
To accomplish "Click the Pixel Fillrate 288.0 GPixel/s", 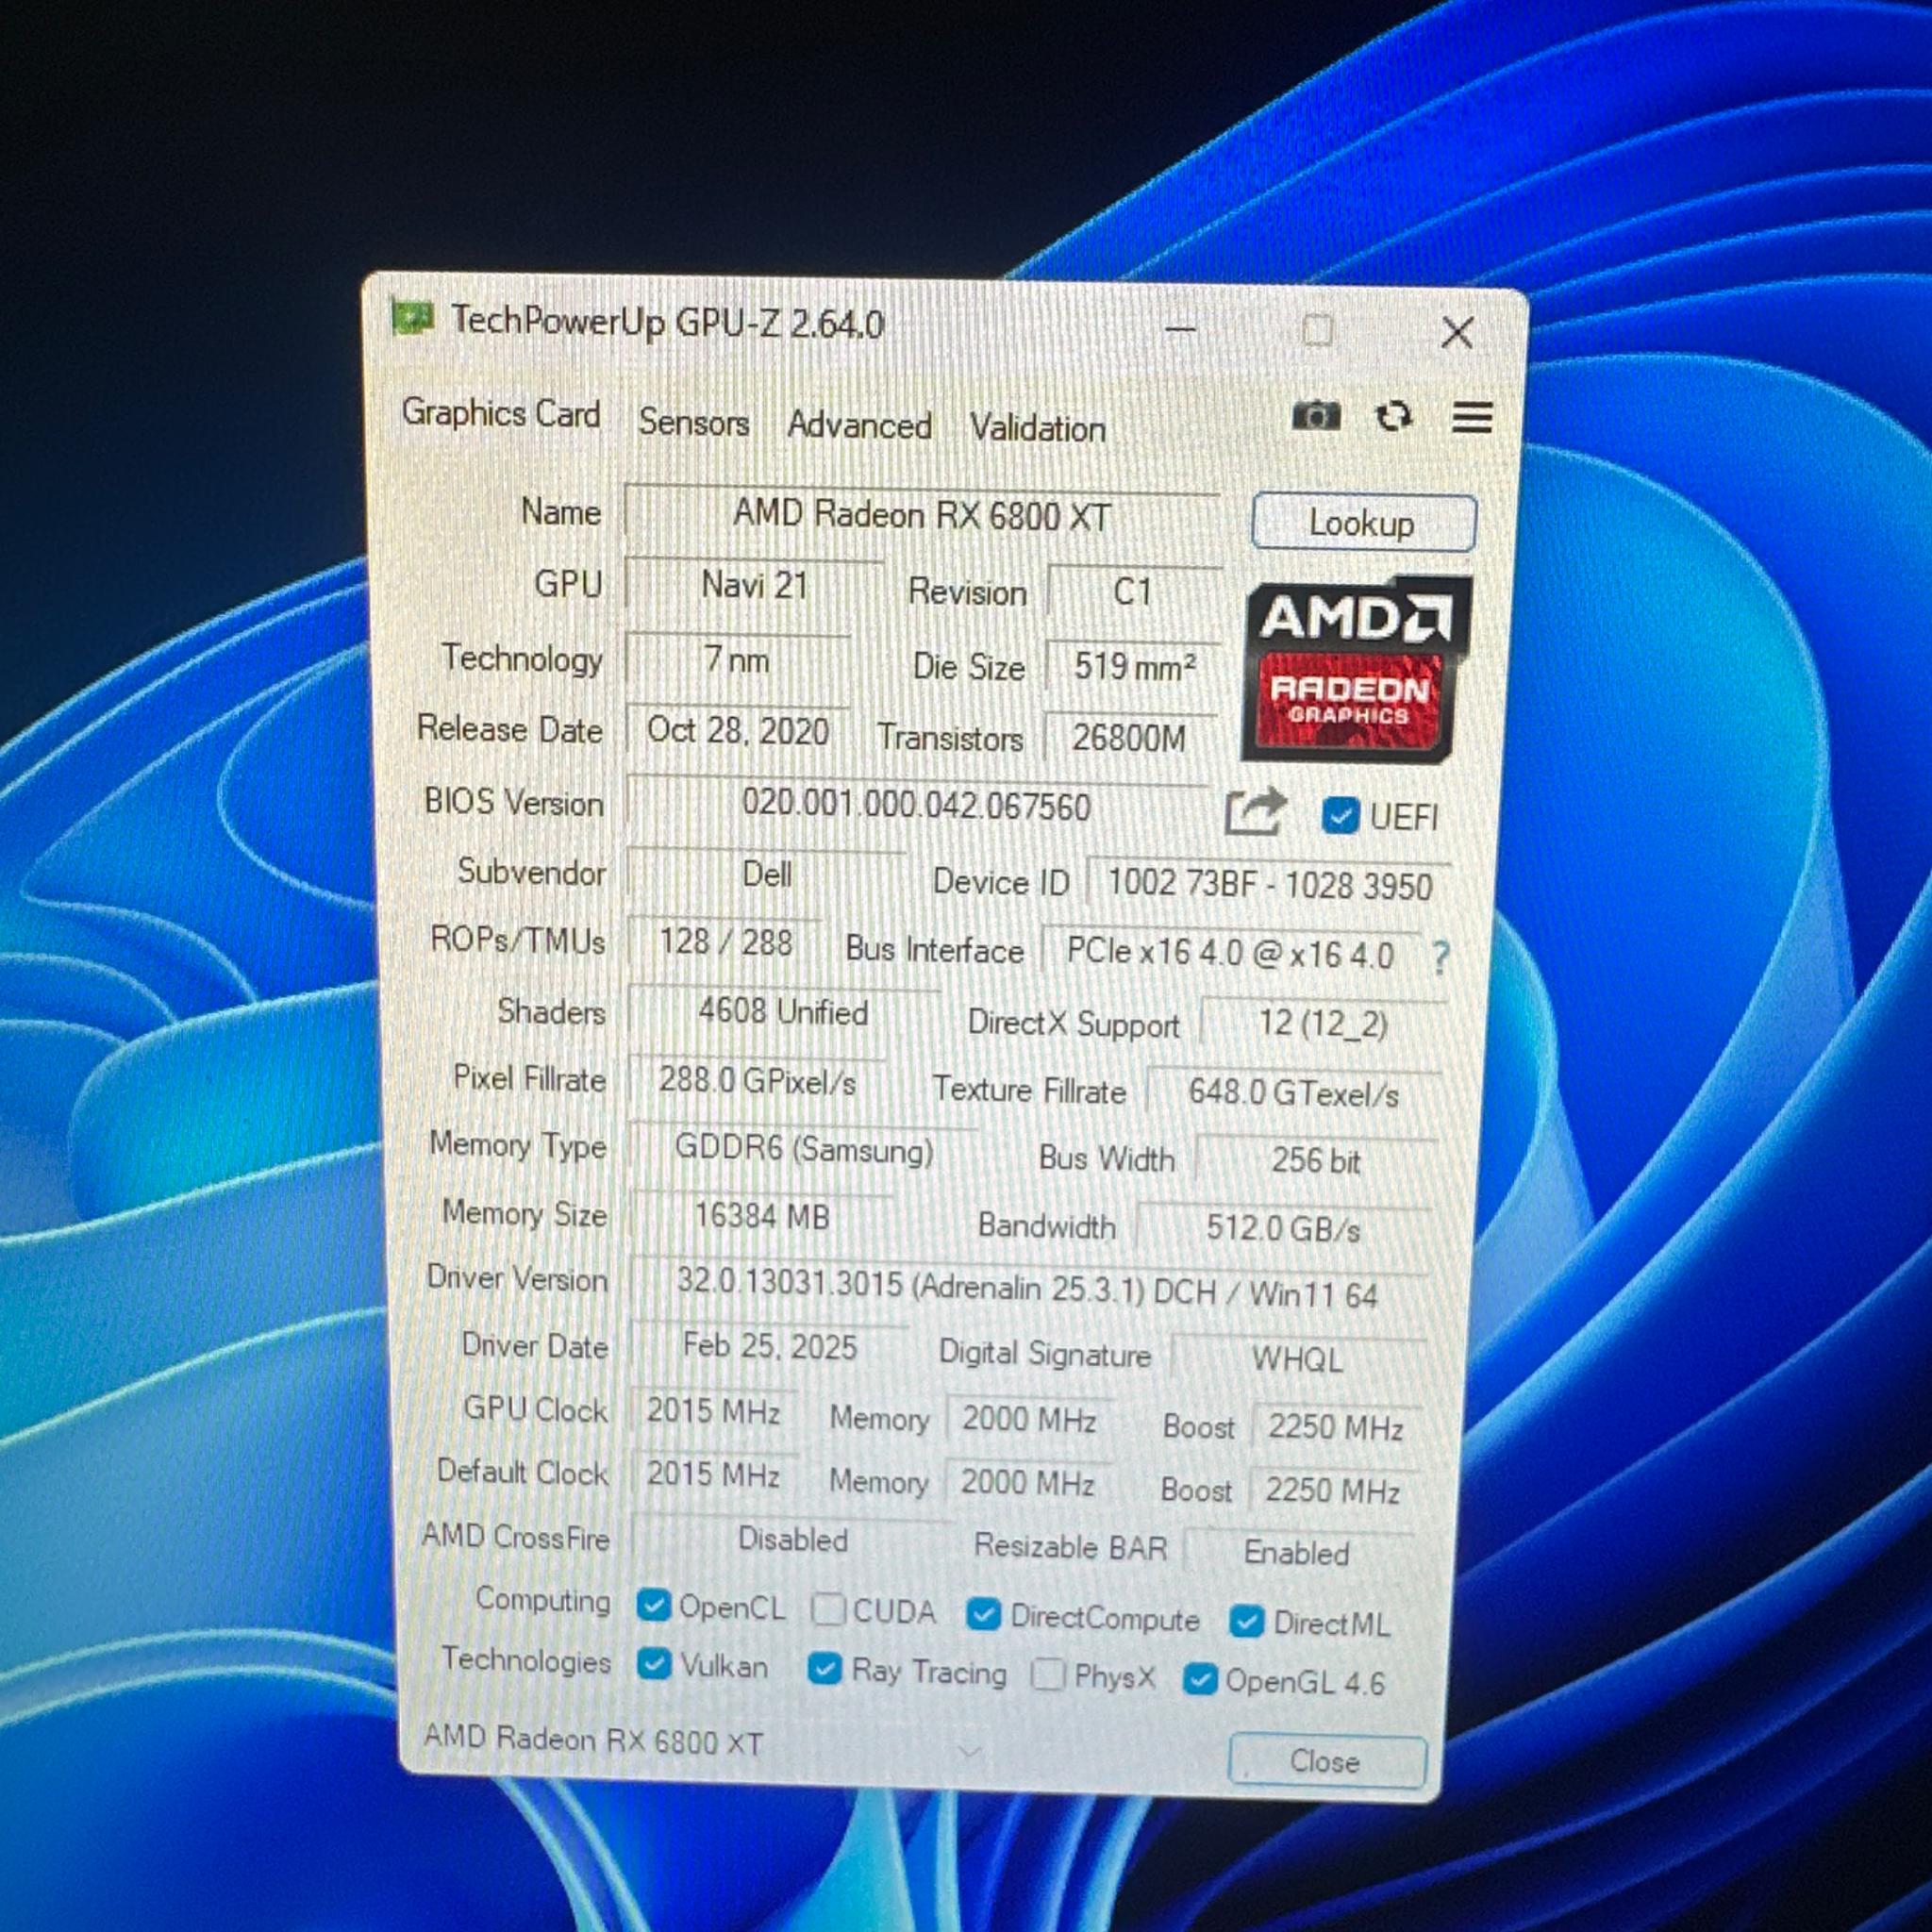I will (x=758, y=1081).
